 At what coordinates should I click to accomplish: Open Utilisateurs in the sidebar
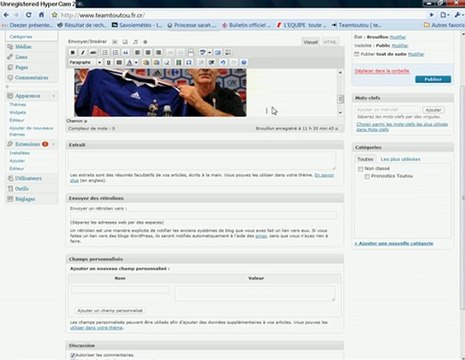28,178
